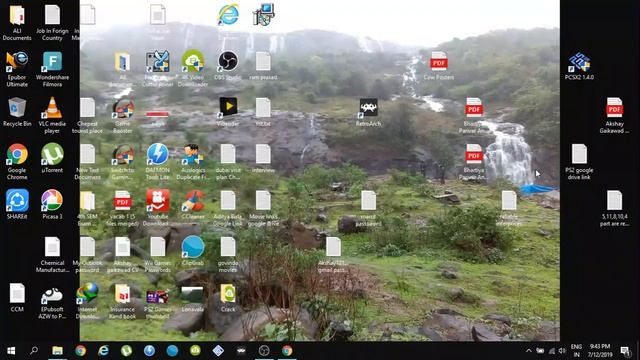Open the PS2 Games thumbnail file
The height and width of the screenshot is (360, 640).
tap(158, 296)
